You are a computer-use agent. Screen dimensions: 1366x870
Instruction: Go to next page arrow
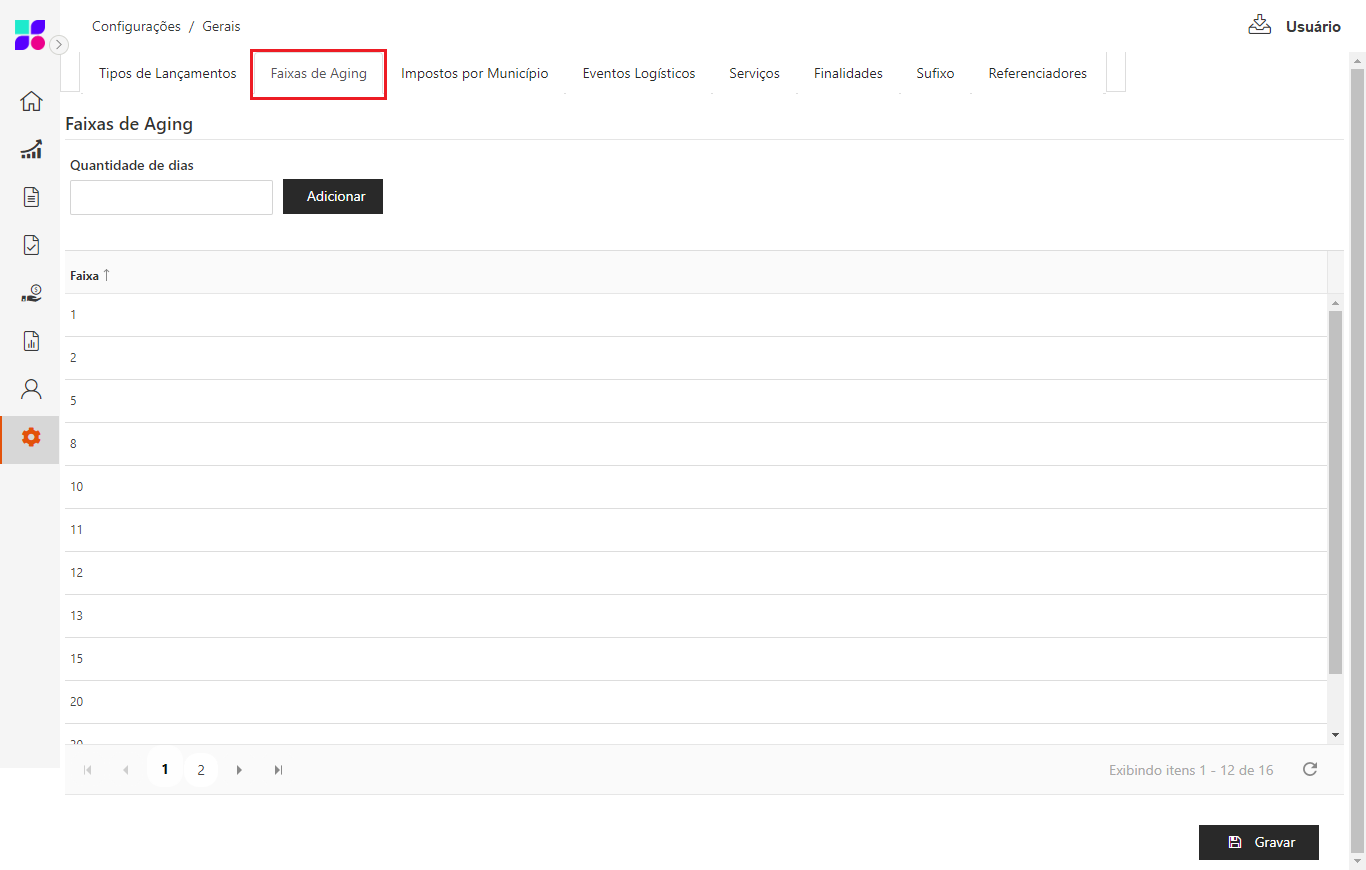point(239,770)
